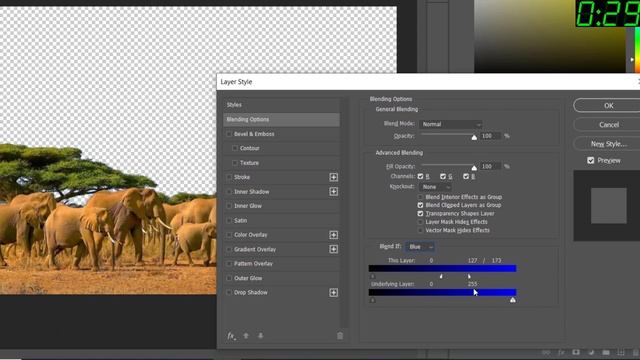Screen dimensions: 640x360
Task: Click inside the color picker field
Action: pyautogui.click(x=550, y=36)
